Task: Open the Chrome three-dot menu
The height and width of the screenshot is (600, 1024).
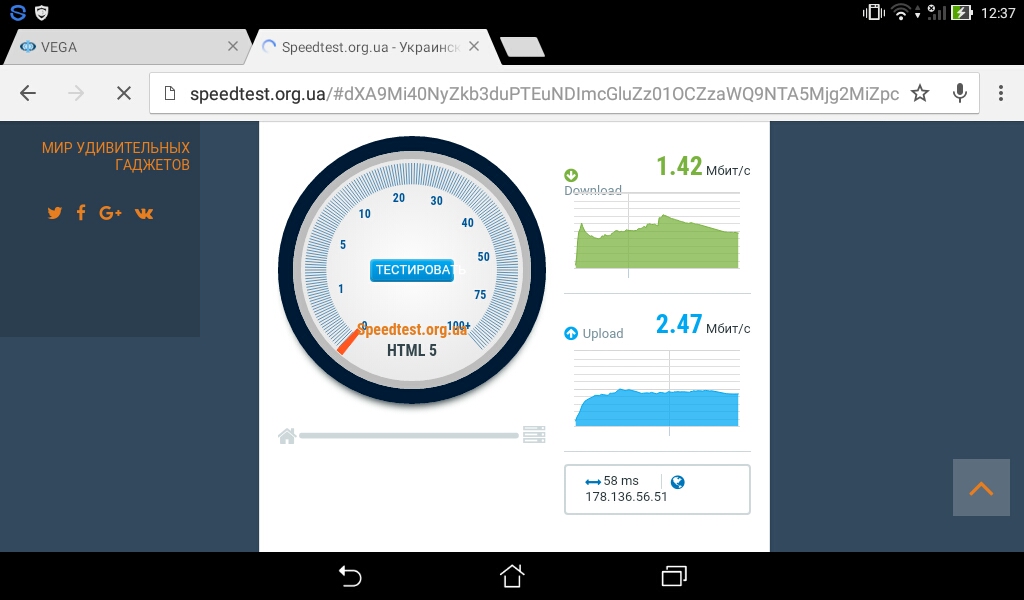Action: point(1000,93)
